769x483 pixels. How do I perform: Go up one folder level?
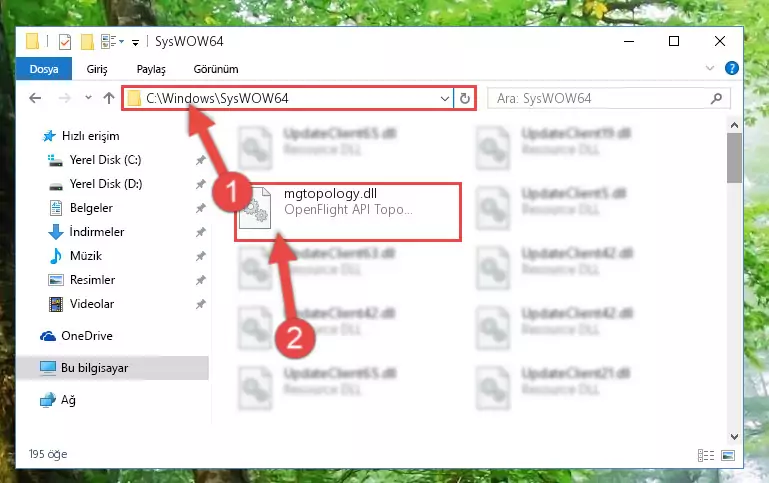click(109, 98)
